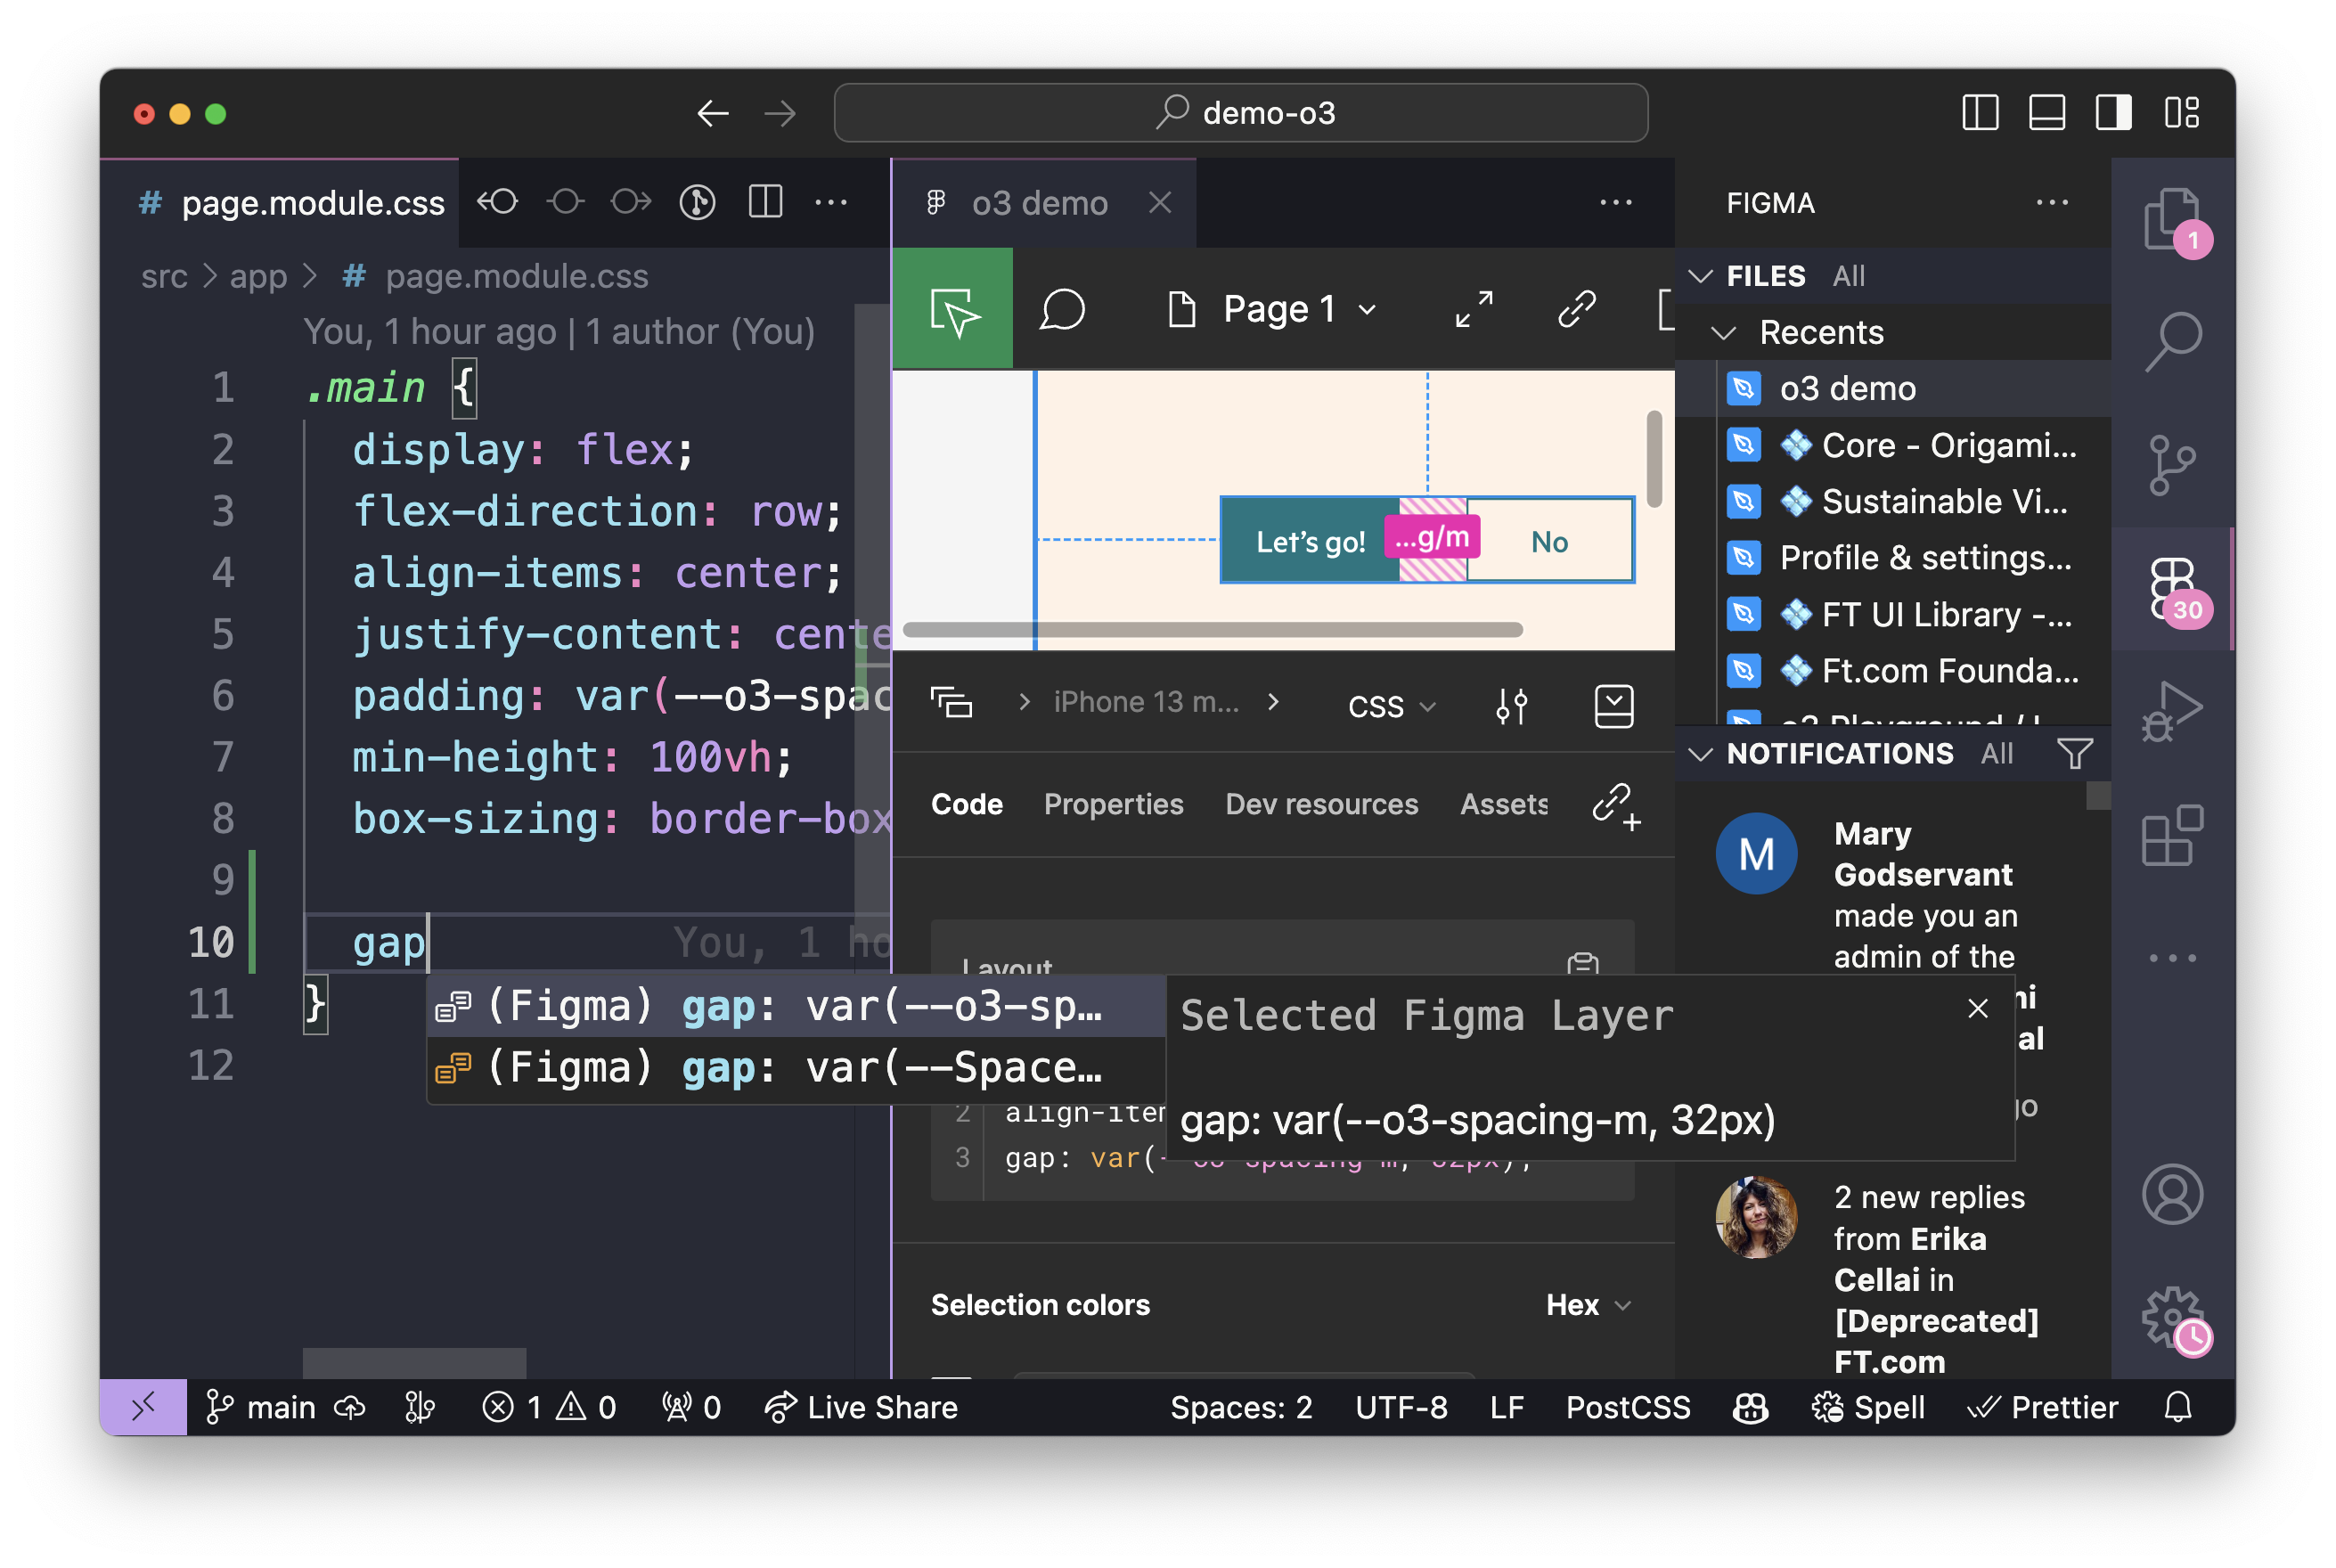Image resolution: width=2336 pixels, height=1568 pixels.
Task: Select the Dev resources tab
Action: tap(1321, 804)
